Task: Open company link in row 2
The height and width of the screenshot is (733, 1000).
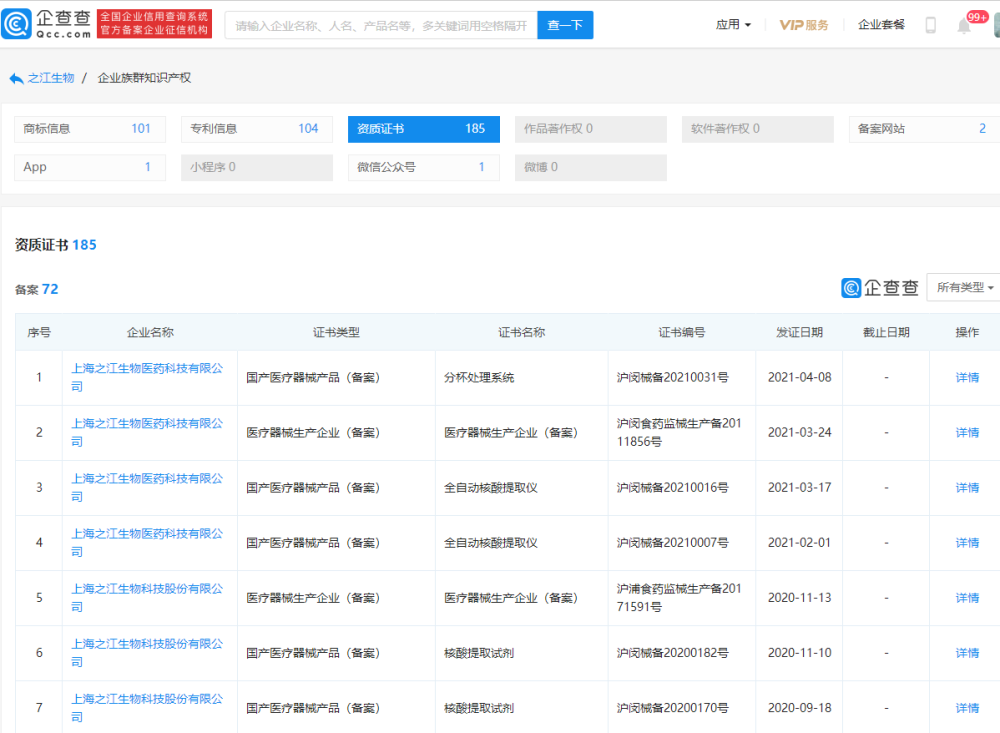Action: 147,433
